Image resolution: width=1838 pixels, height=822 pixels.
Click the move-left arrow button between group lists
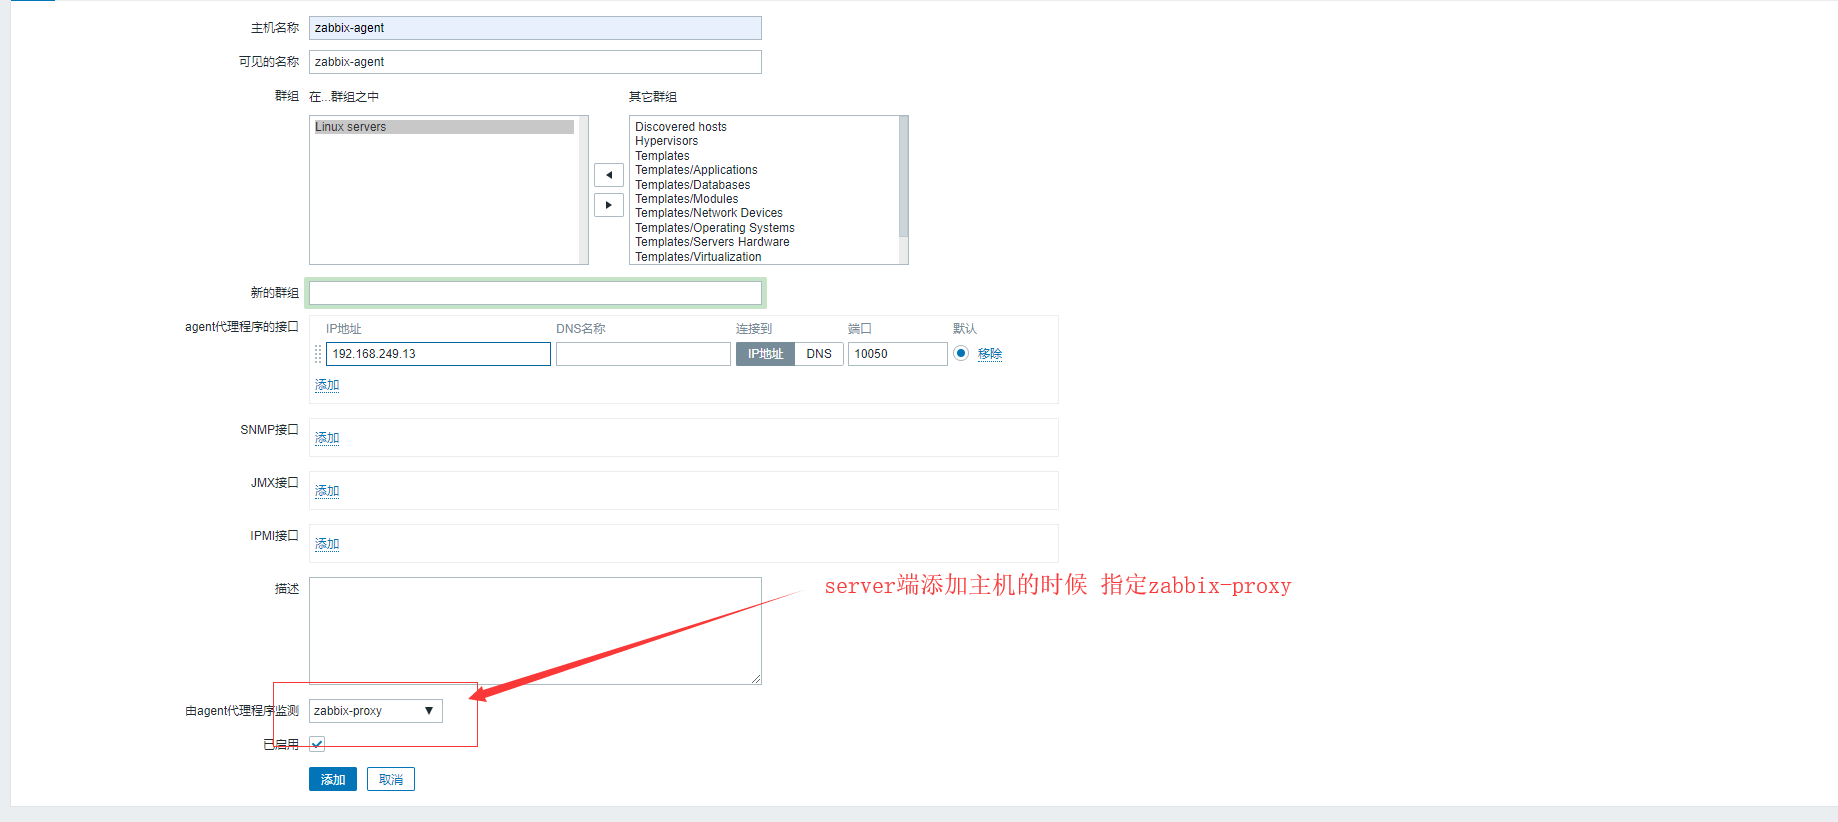click(608, 175)
